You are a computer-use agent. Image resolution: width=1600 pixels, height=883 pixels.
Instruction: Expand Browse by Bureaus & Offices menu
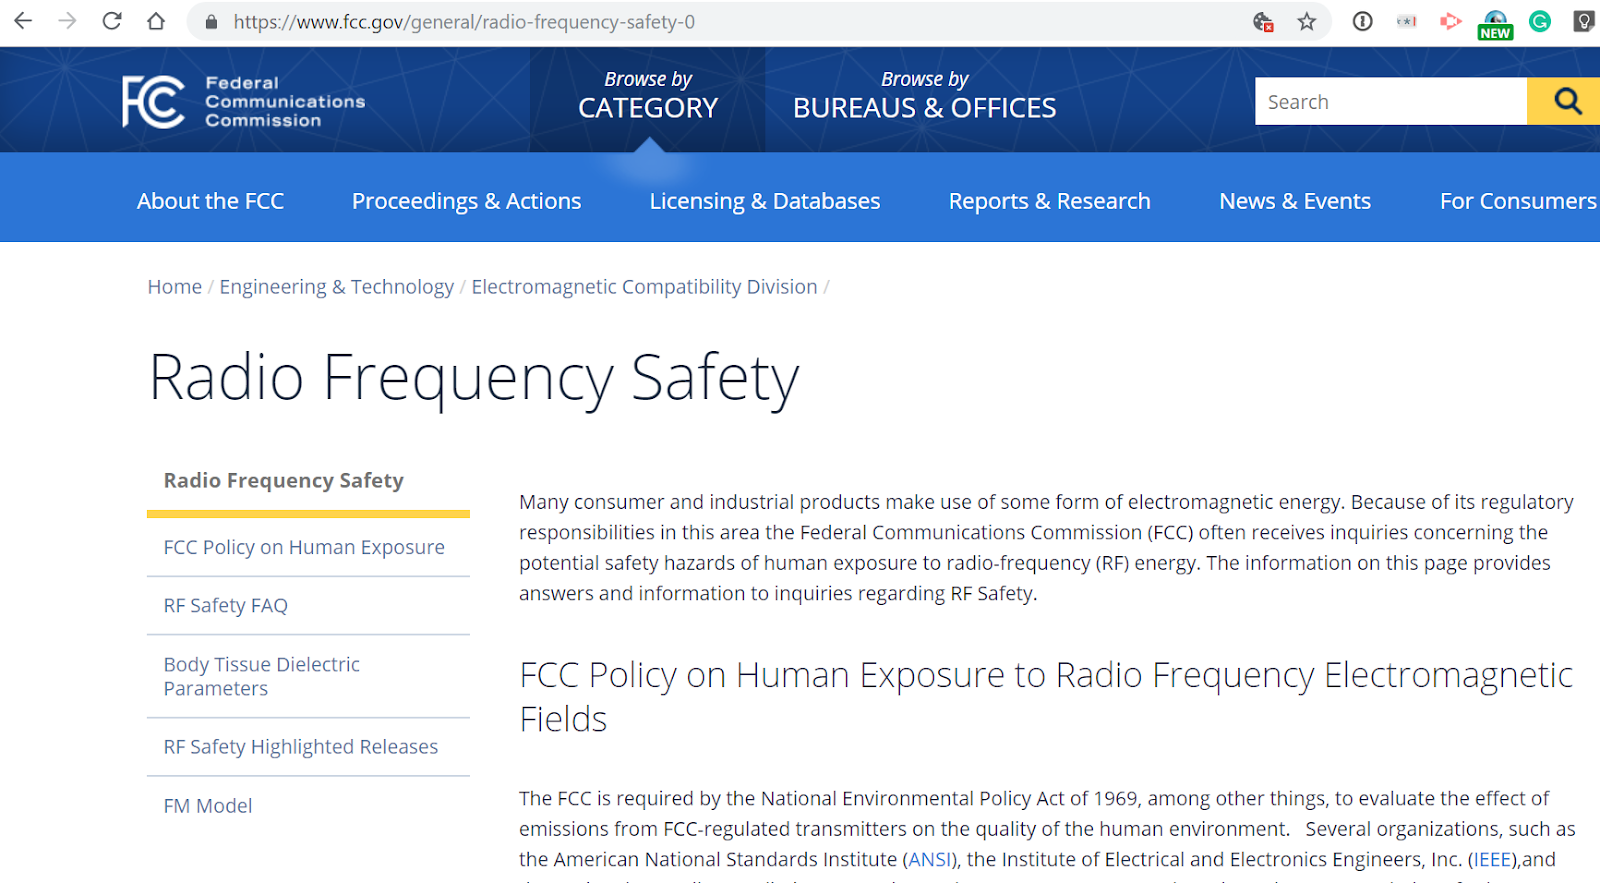tap(924, 96)
